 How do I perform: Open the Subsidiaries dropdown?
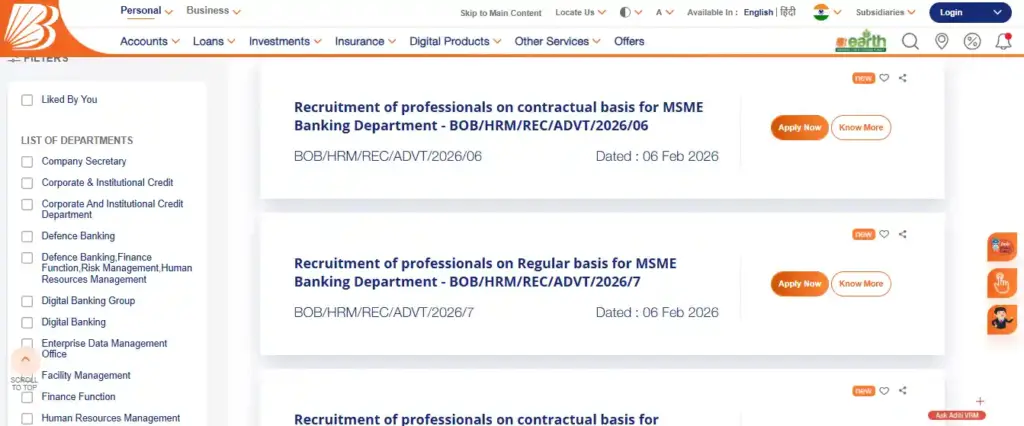(885, 13)
